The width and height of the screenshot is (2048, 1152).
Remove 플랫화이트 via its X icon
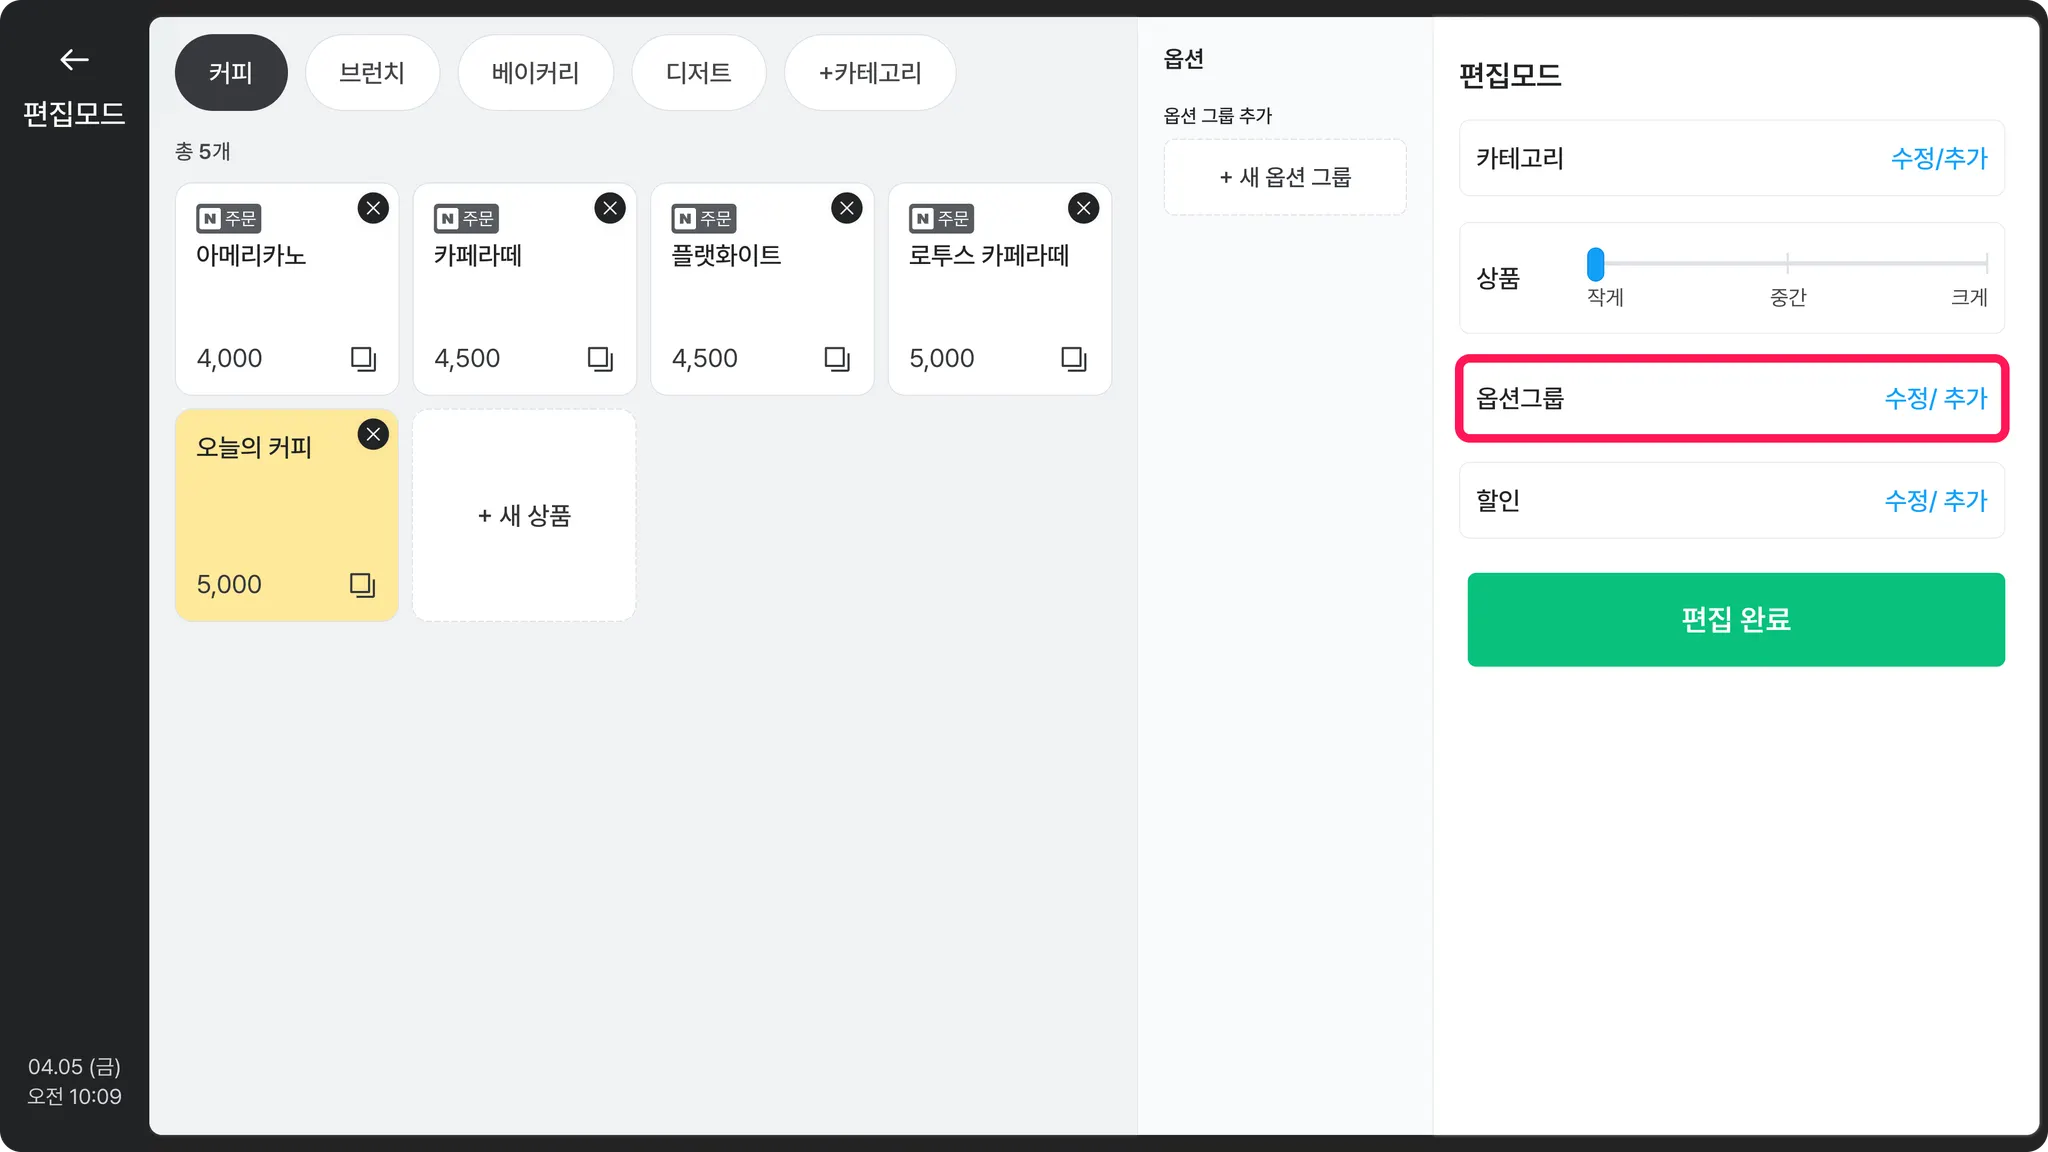coord(847,208)
